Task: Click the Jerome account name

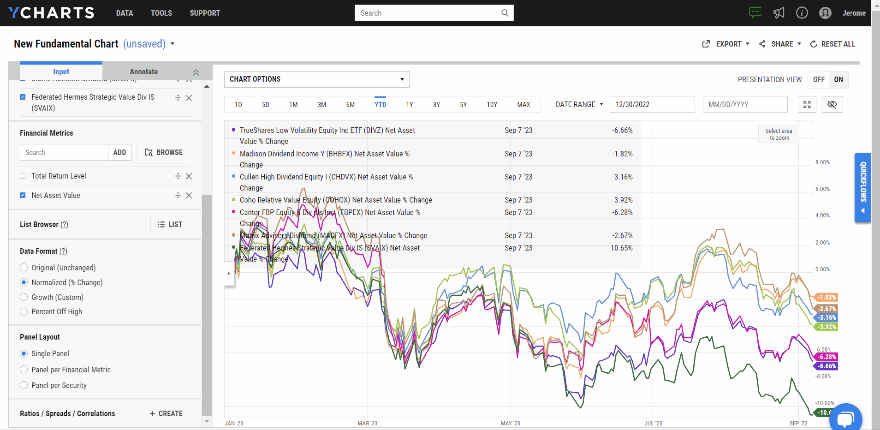Action: 854,13
